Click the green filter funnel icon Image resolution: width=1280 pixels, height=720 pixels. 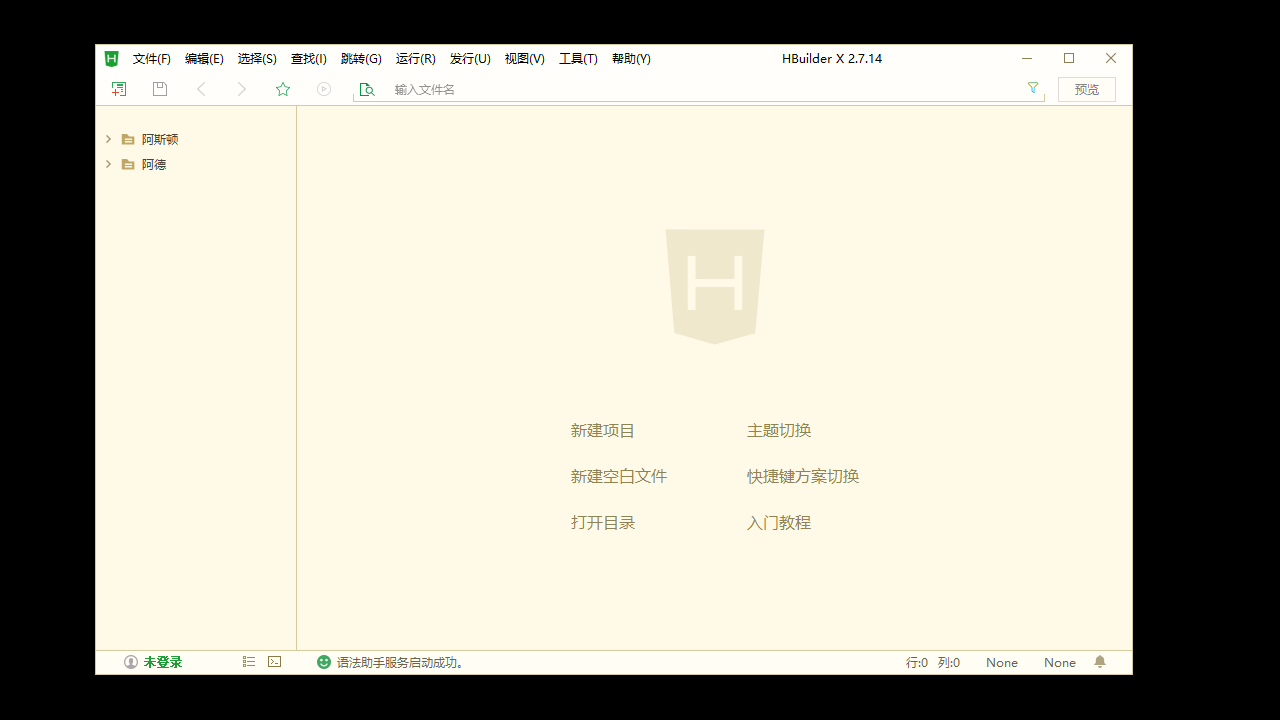pos(1033,88)
